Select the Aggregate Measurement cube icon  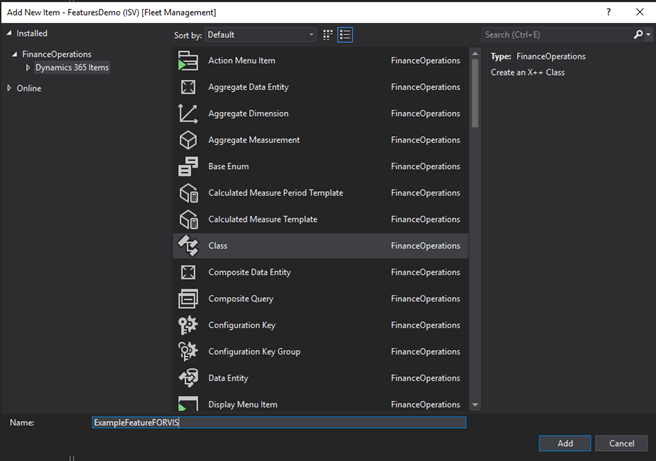coord(187,140)
